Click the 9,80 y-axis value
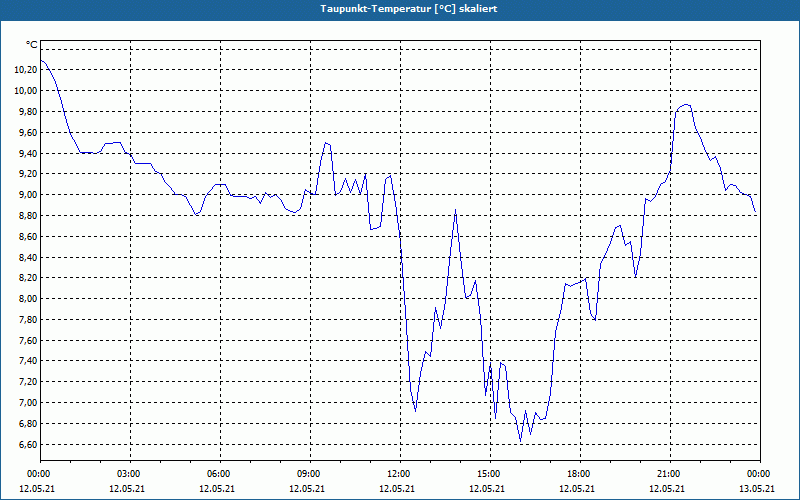800x500 pixels. click(x=28, y=112)
